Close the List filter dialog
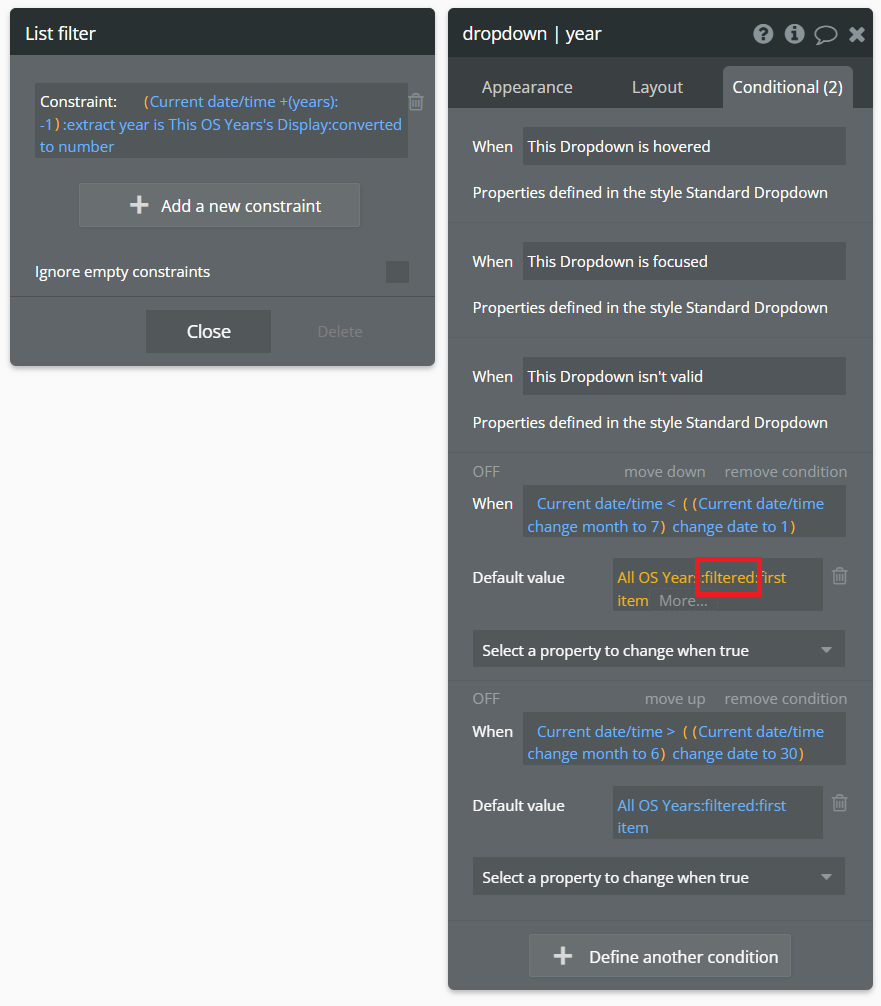881x1006 pixels. (x=208, y=331)
